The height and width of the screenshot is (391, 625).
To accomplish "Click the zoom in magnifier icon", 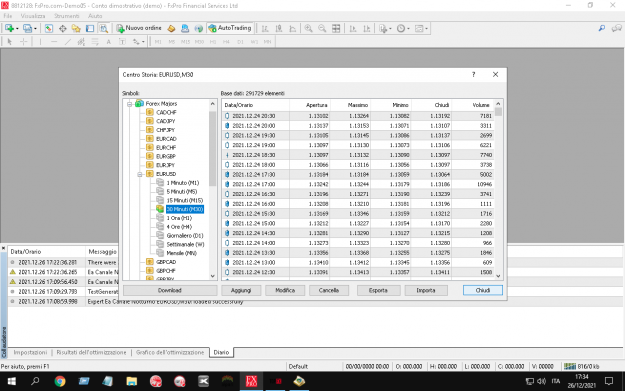I will pos(308,28).
